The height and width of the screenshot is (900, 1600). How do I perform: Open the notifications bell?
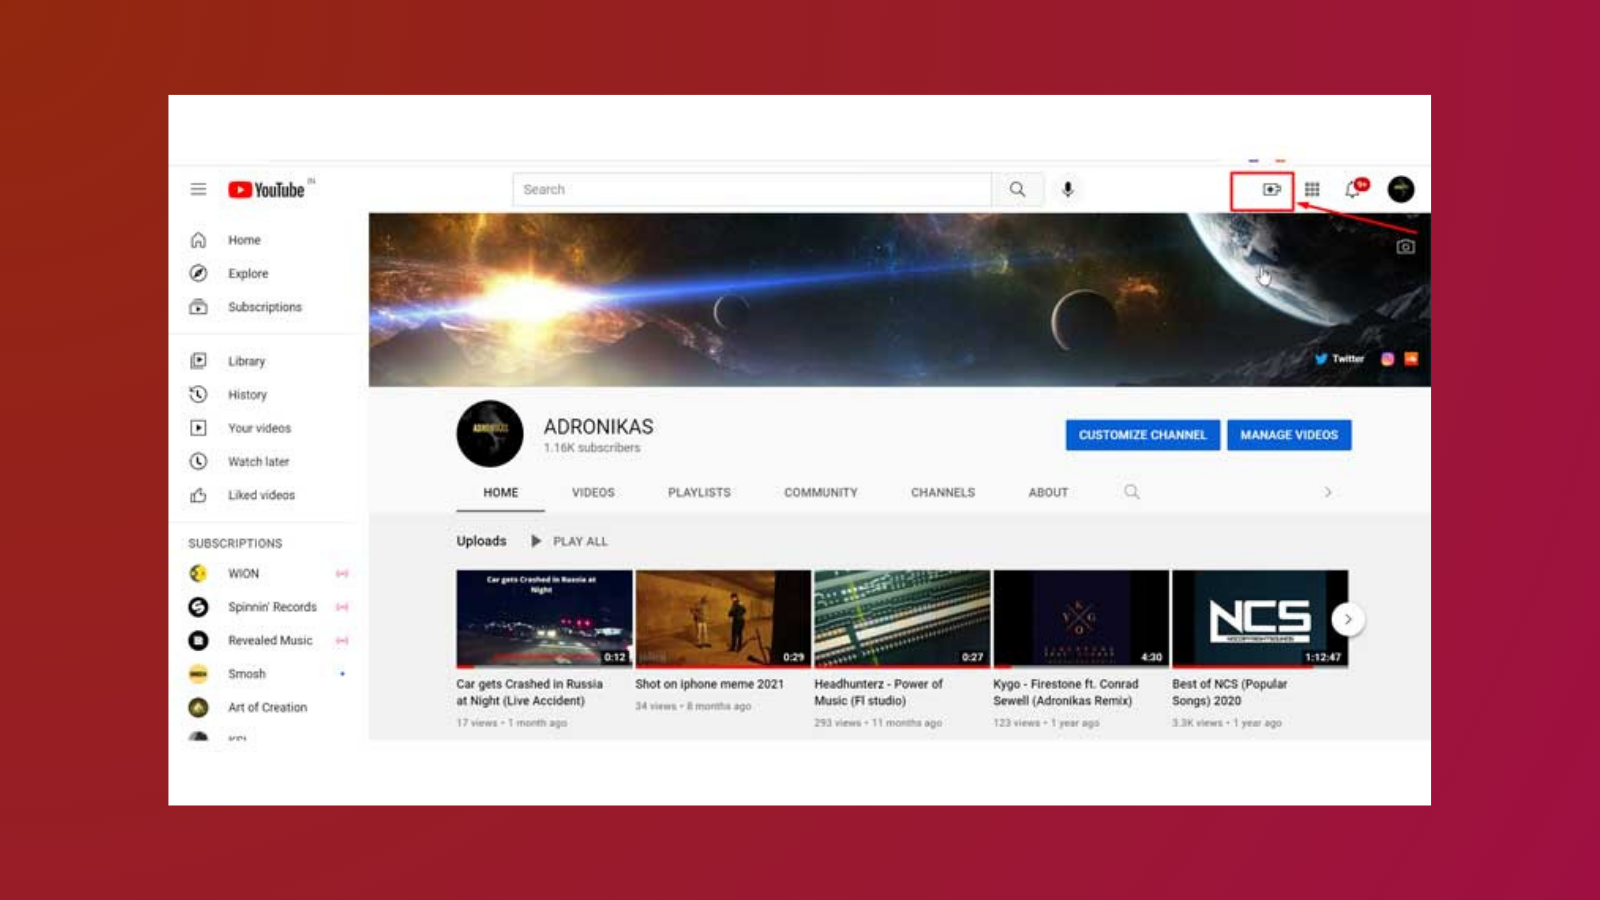pyautogui.click(x=1354, y=189)
